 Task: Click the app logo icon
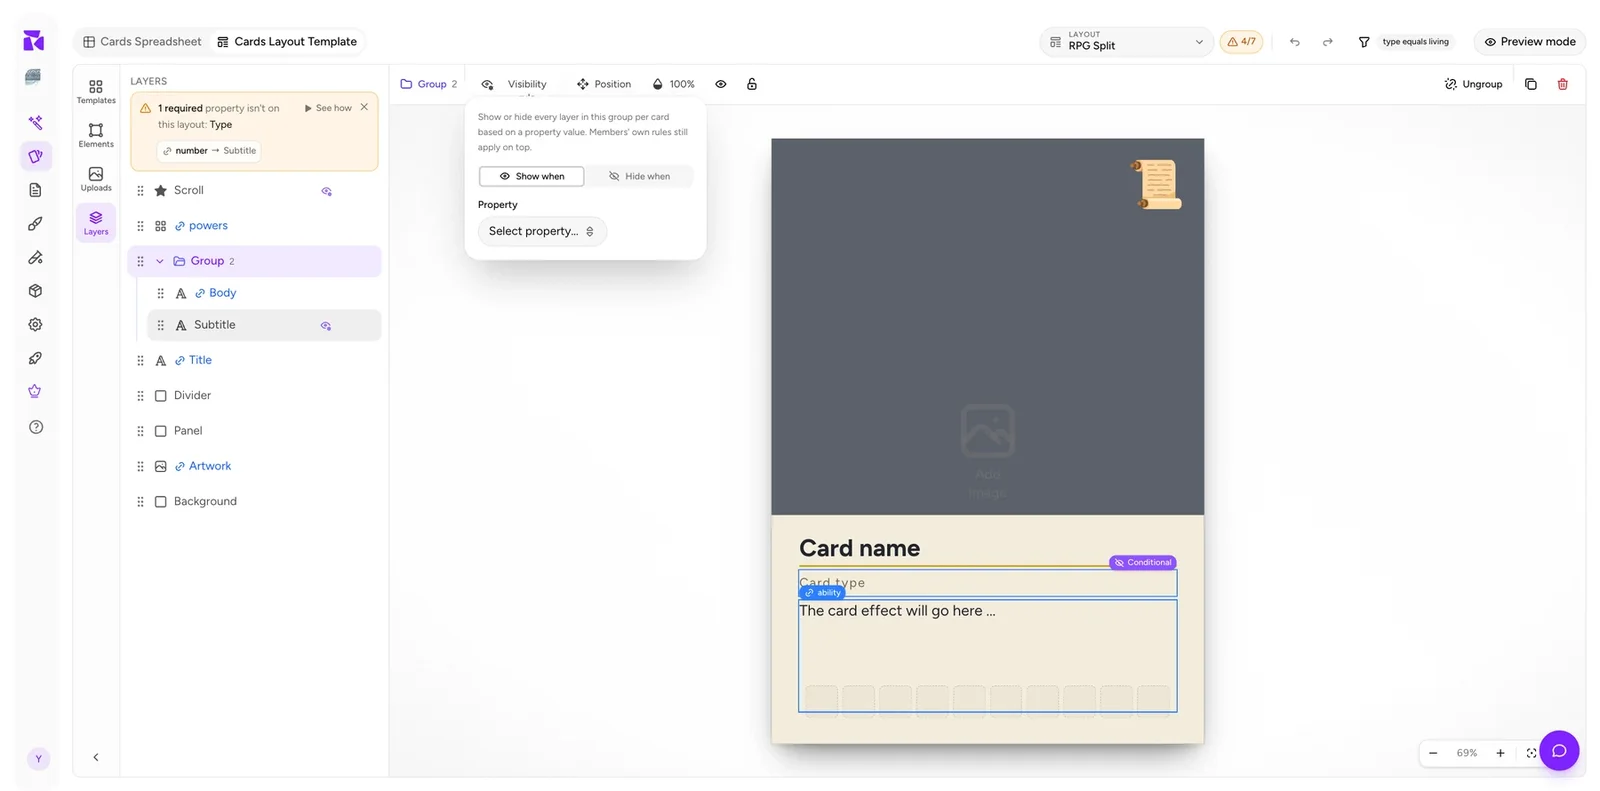tap(33, 40)
